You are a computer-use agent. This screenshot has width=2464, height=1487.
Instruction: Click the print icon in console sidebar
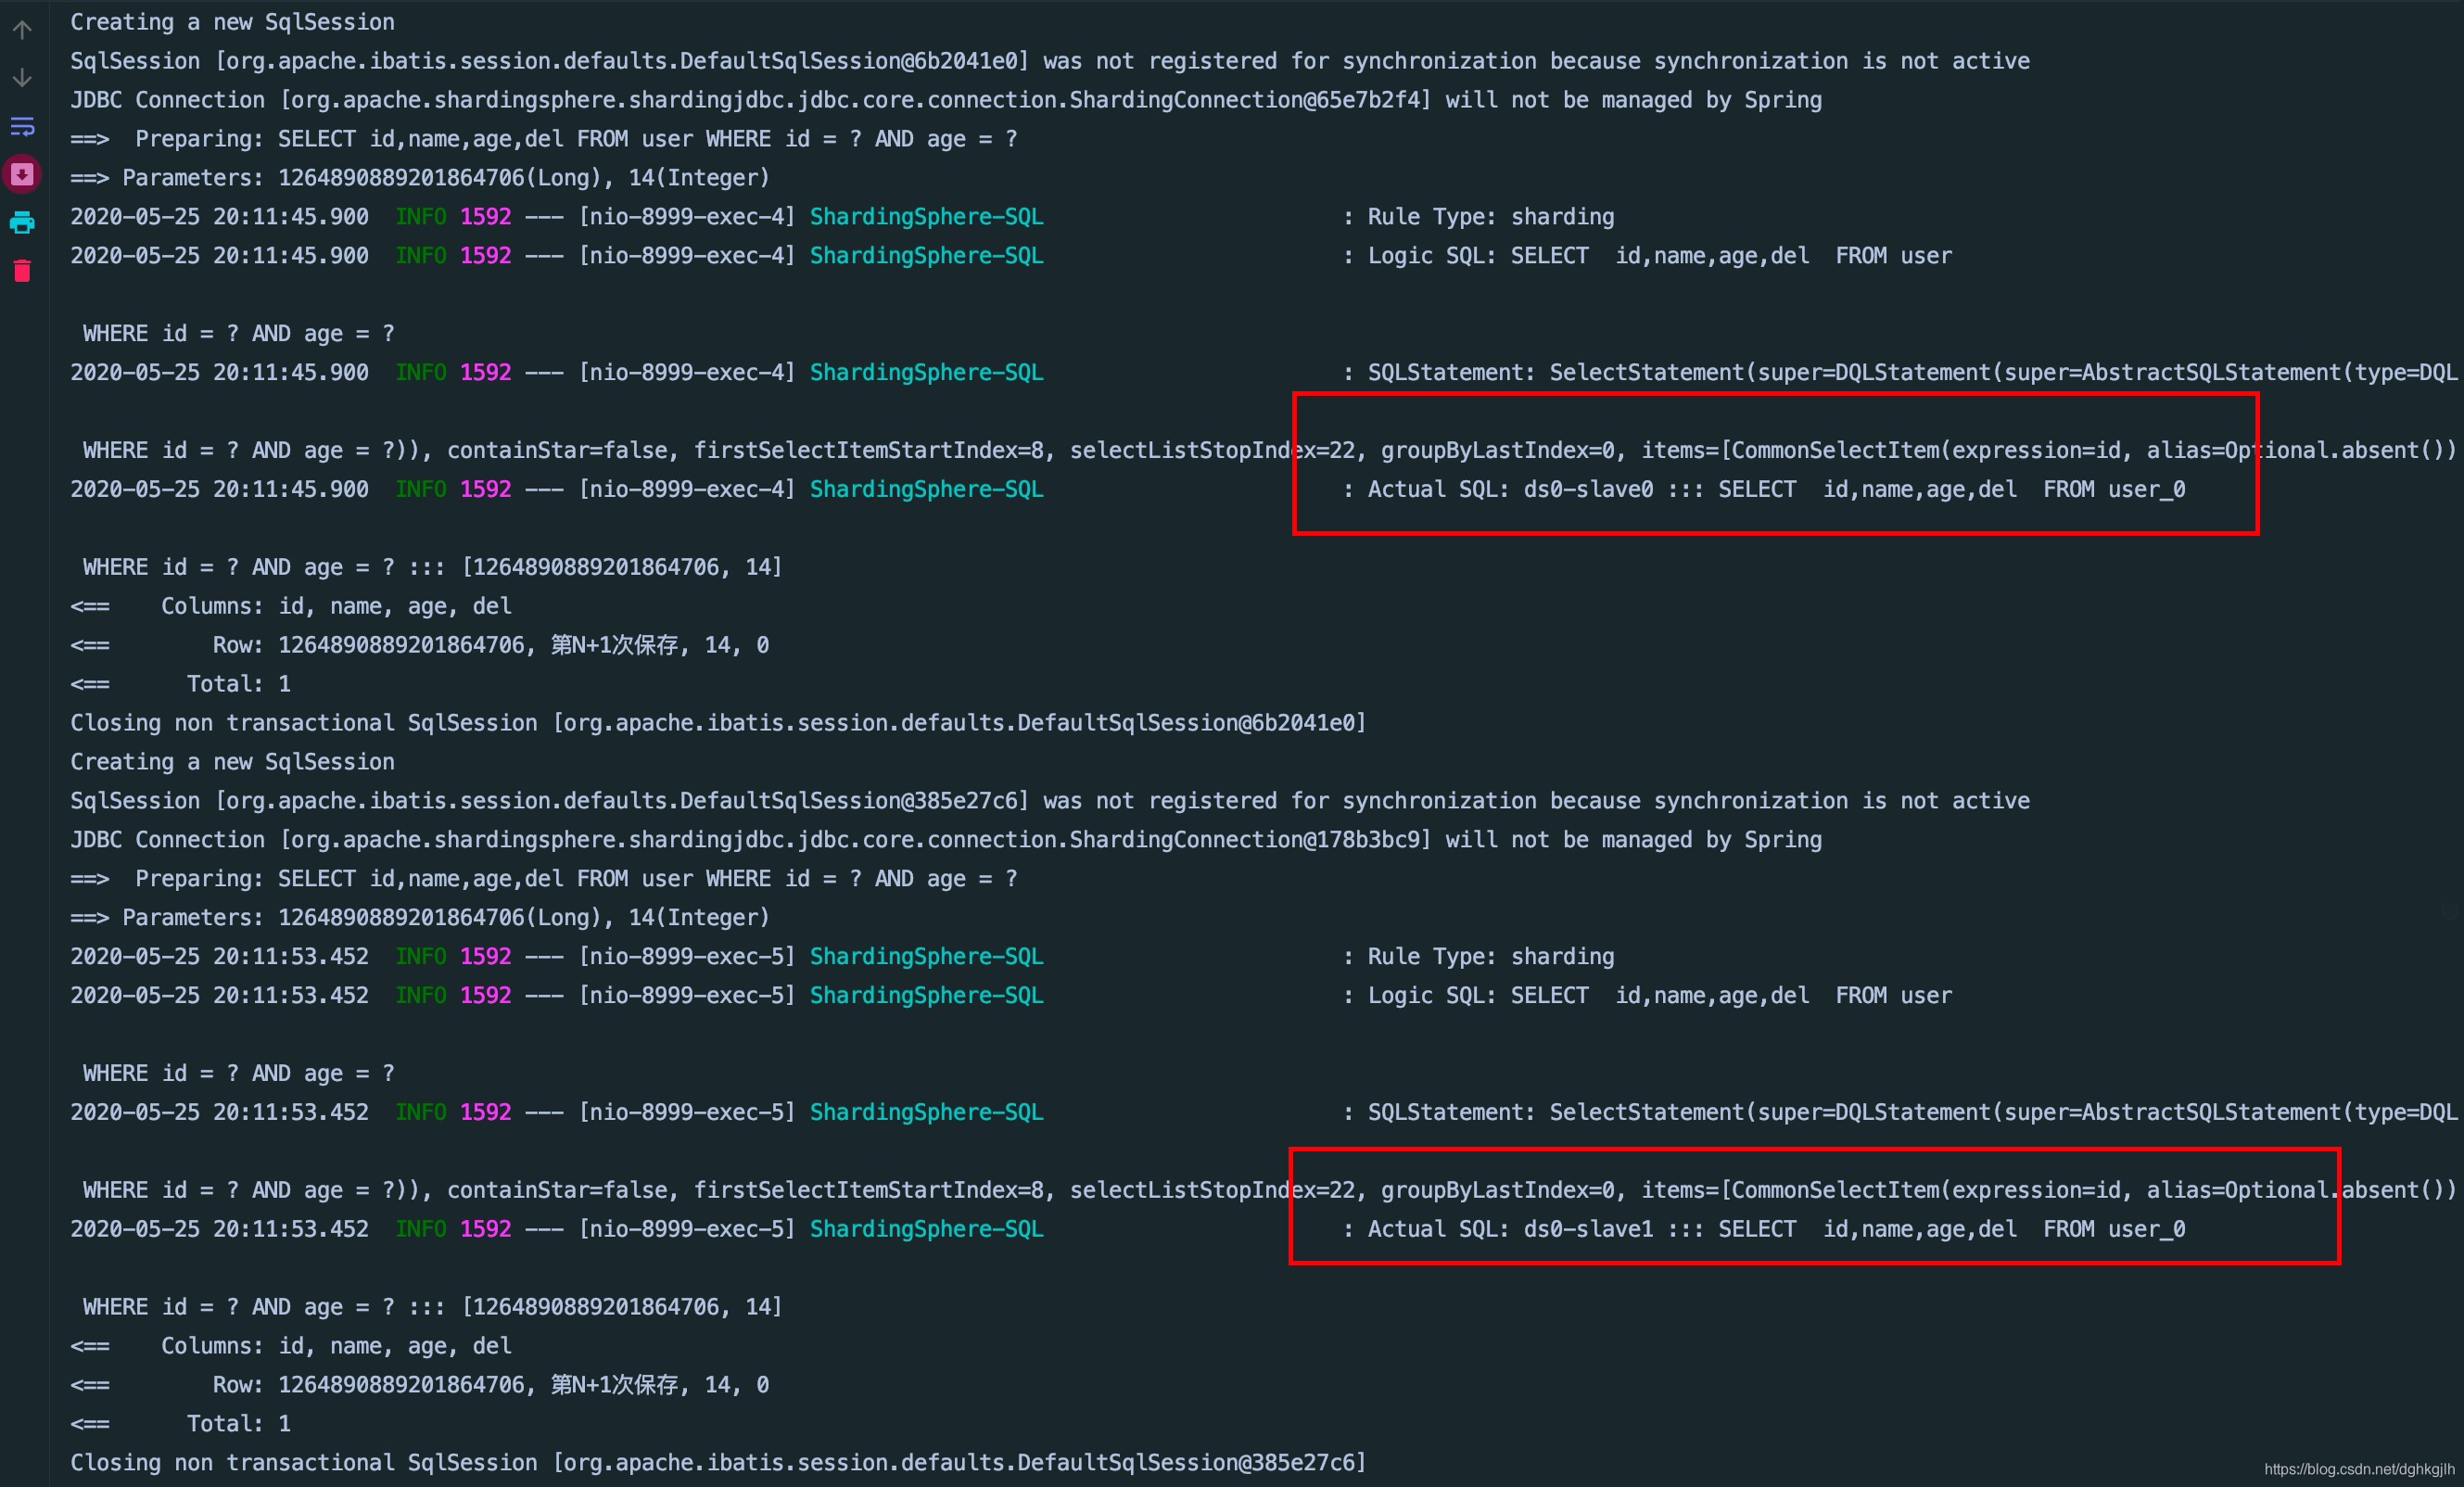[22, 222]
